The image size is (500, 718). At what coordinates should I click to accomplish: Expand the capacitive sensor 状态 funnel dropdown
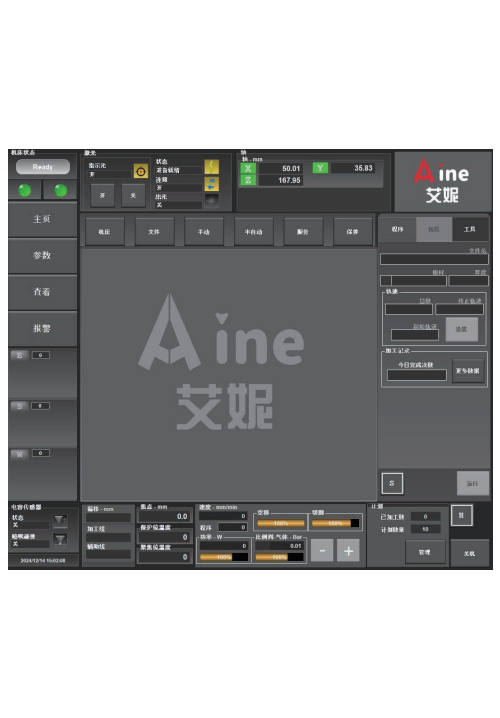coord(60,521)
